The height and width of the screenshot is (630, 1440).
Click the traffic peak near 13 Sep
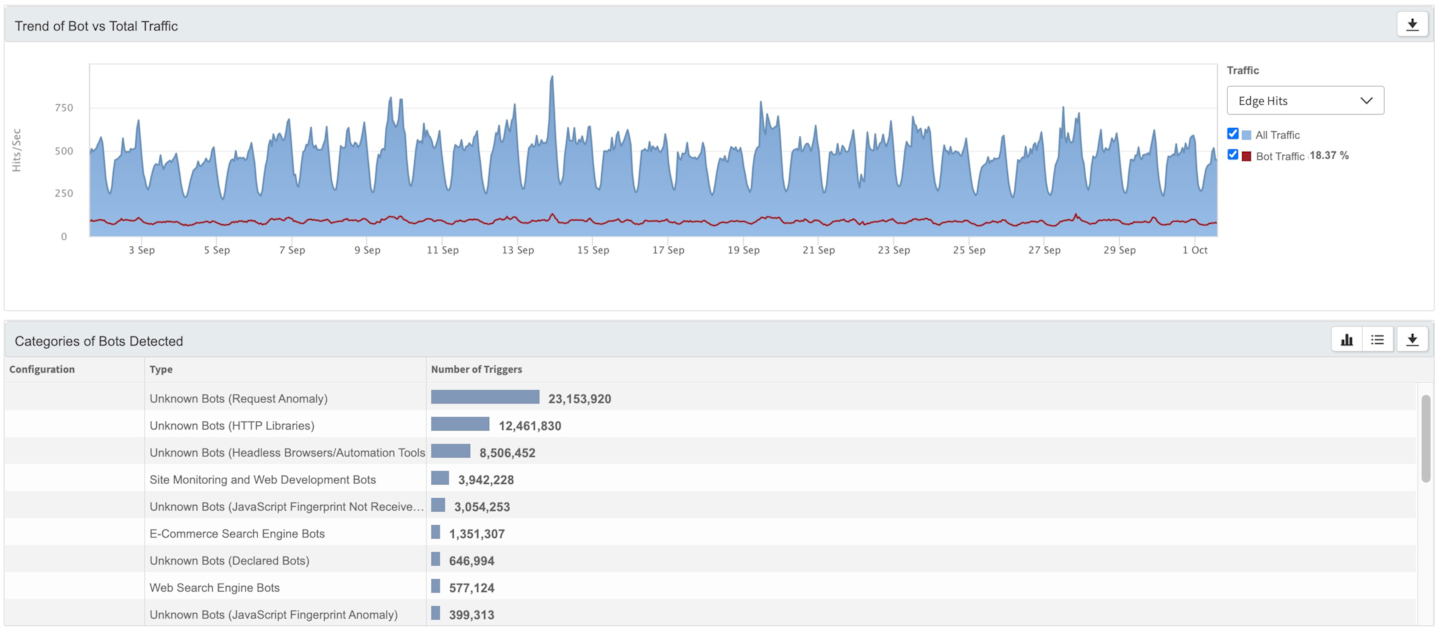tap(552, 78)
